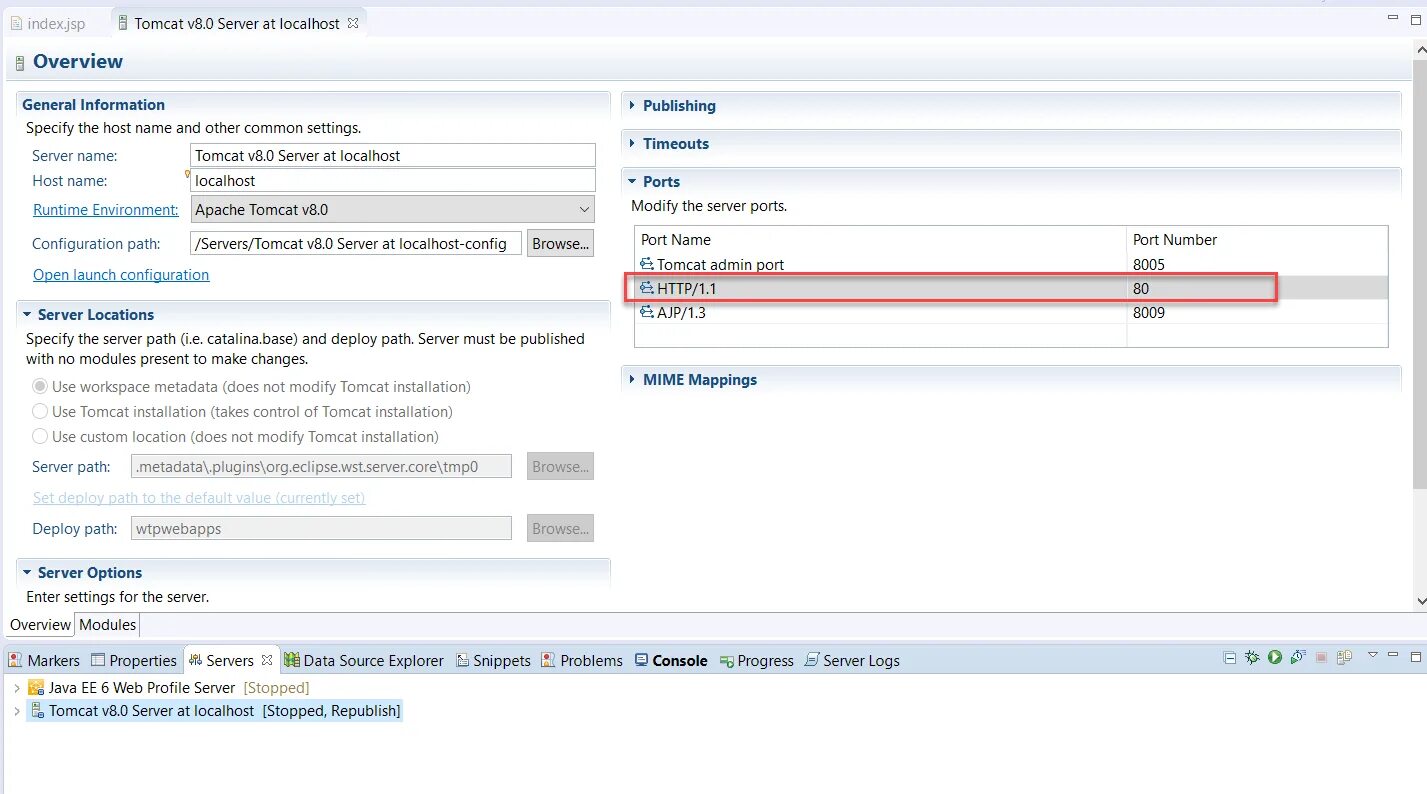Image resolution: width=1427 pixels, height=794 pixels.
Task: Open the Snippets view tab
Action: tap(493, 661)
